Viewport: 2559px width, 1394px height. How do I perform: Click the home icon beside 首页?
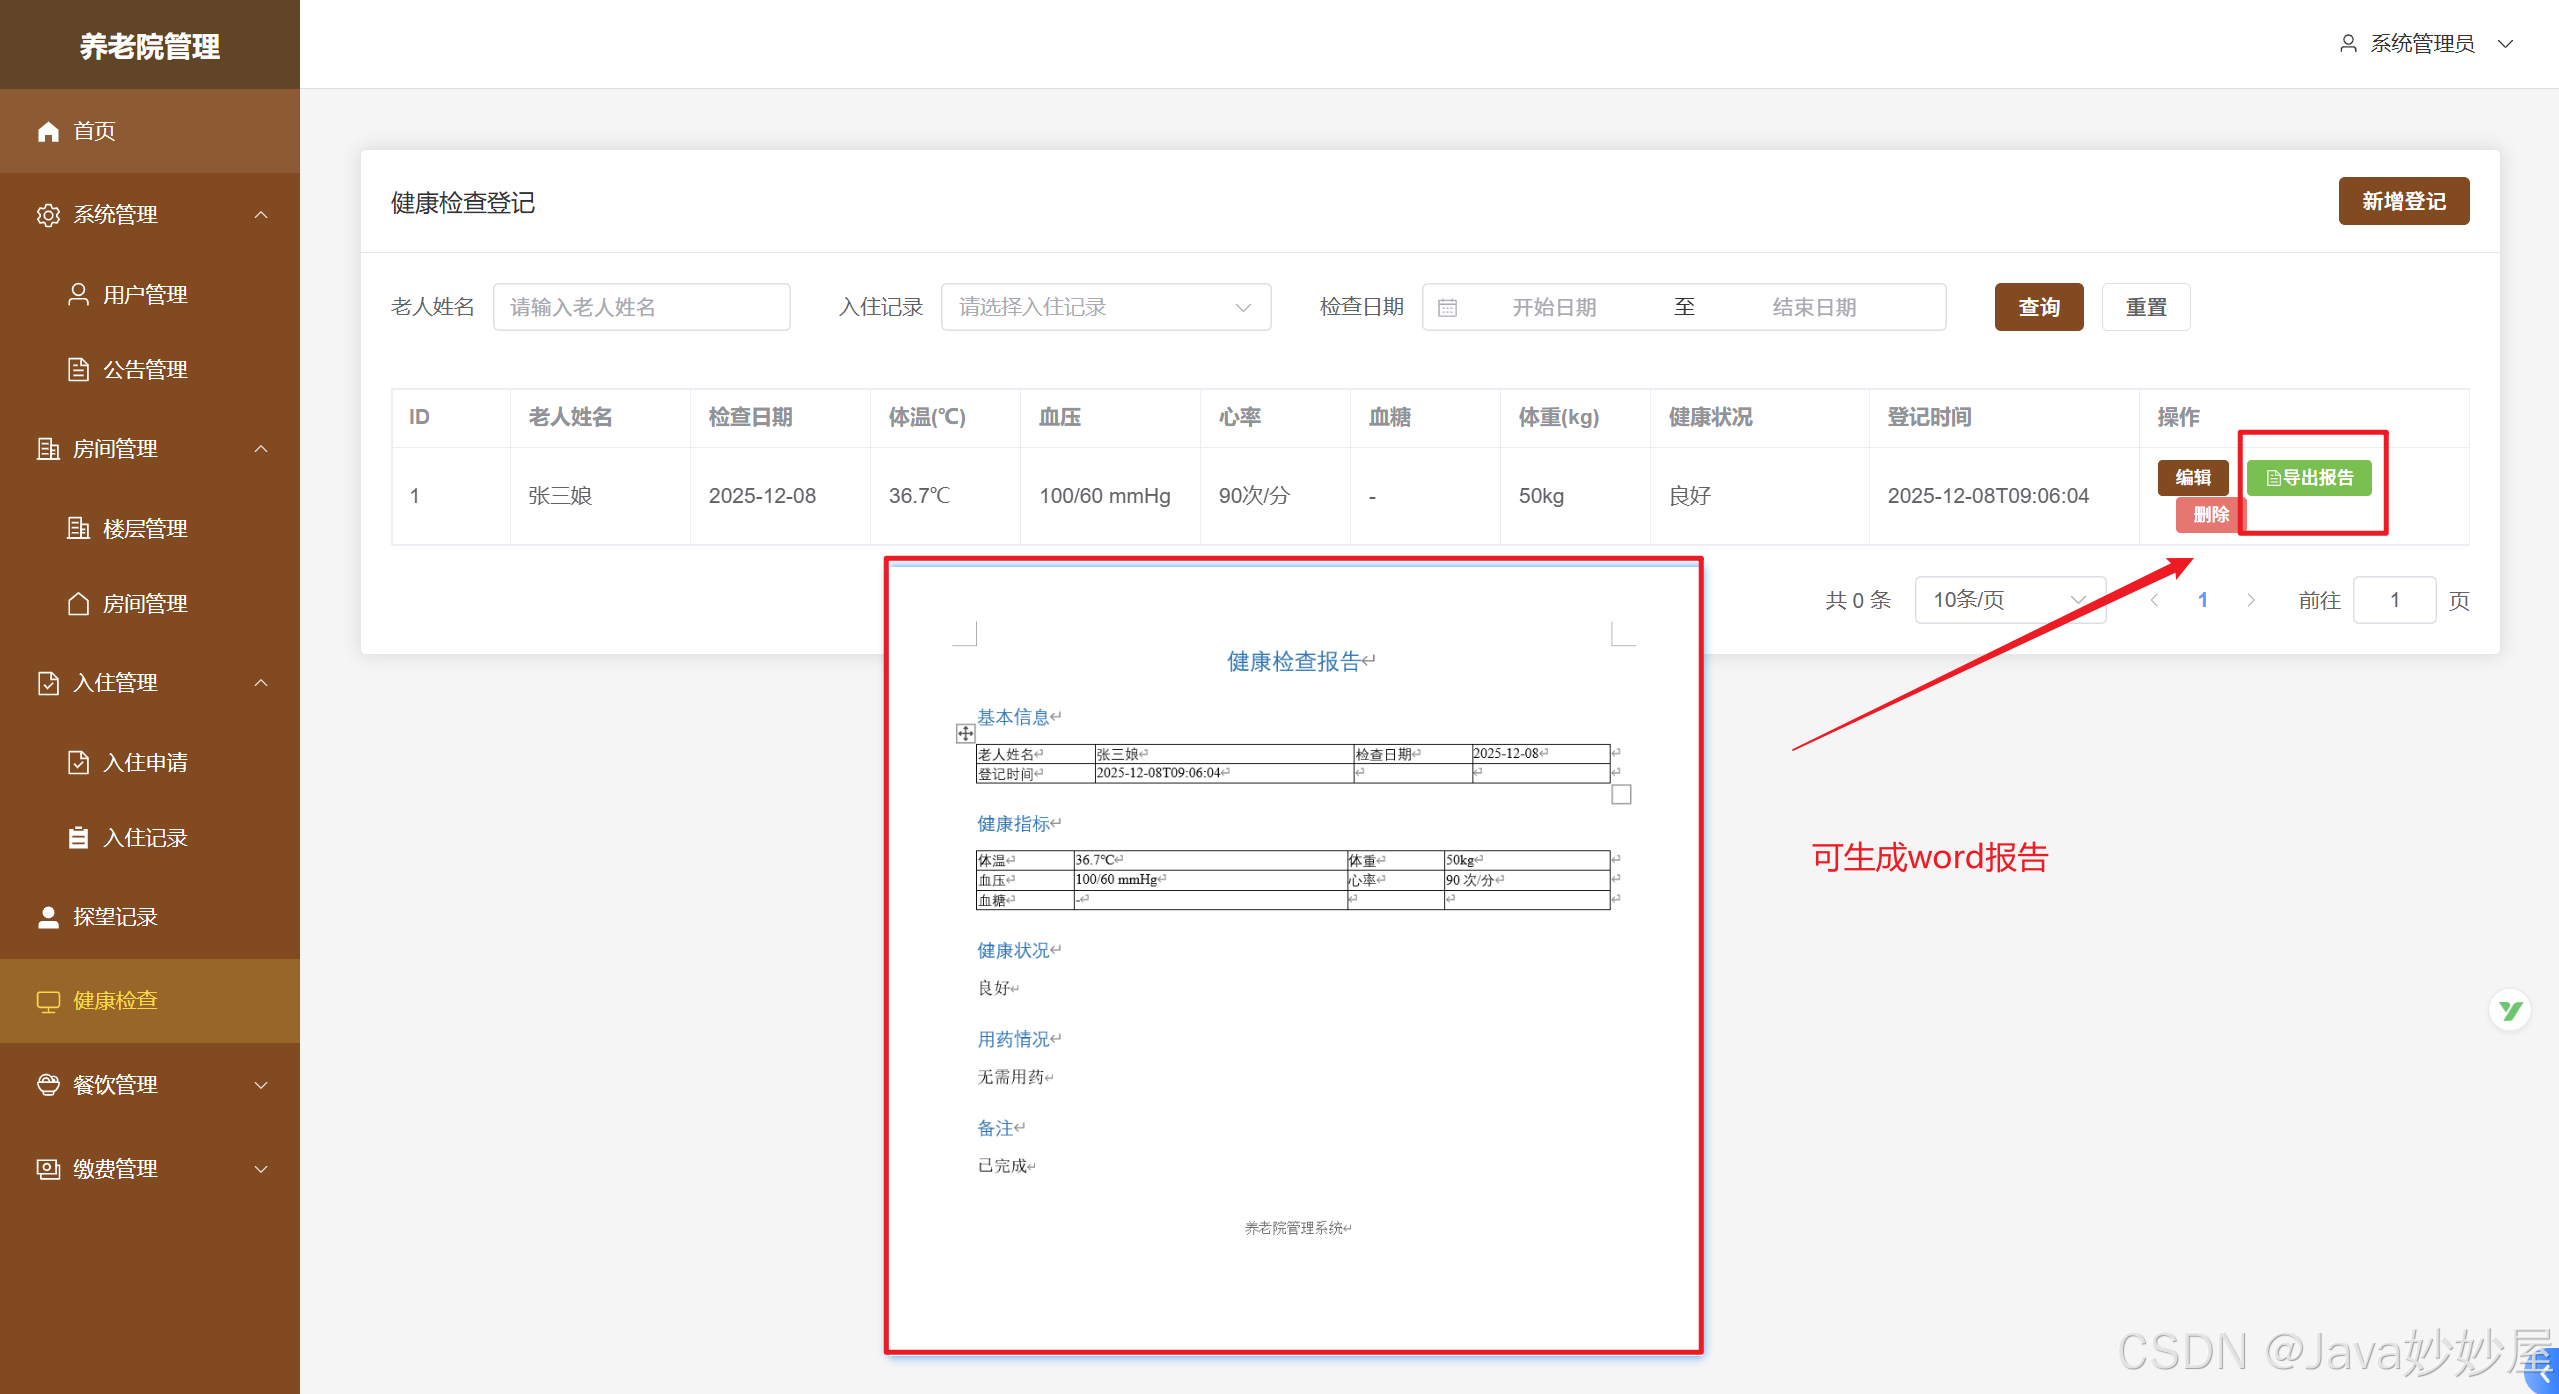coord(48,131)
